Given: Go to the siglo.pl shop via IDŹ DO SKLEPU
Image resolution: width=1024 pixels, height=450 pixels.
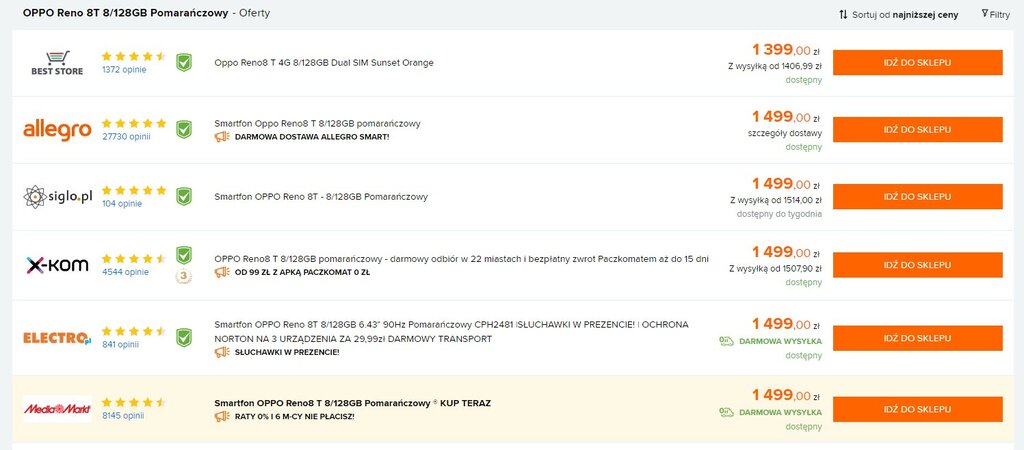Looking at the screenshot, I should (918, 197).
